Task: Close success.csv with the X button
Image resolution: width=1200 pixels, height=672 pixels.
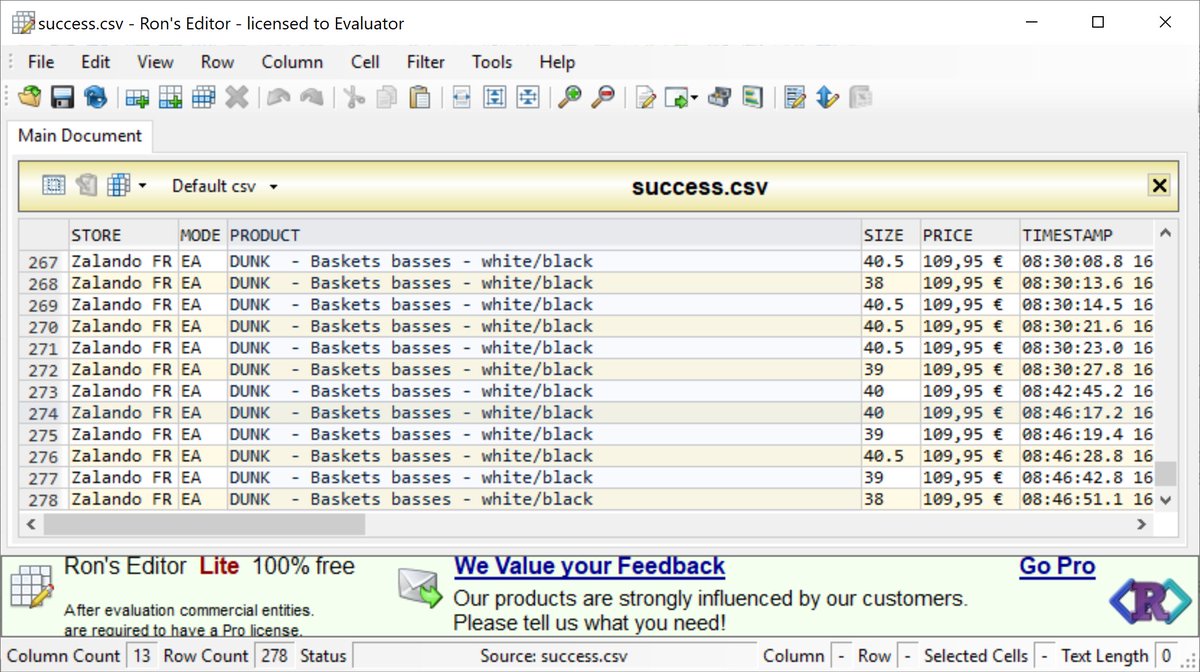Action: click(1159, 185)
